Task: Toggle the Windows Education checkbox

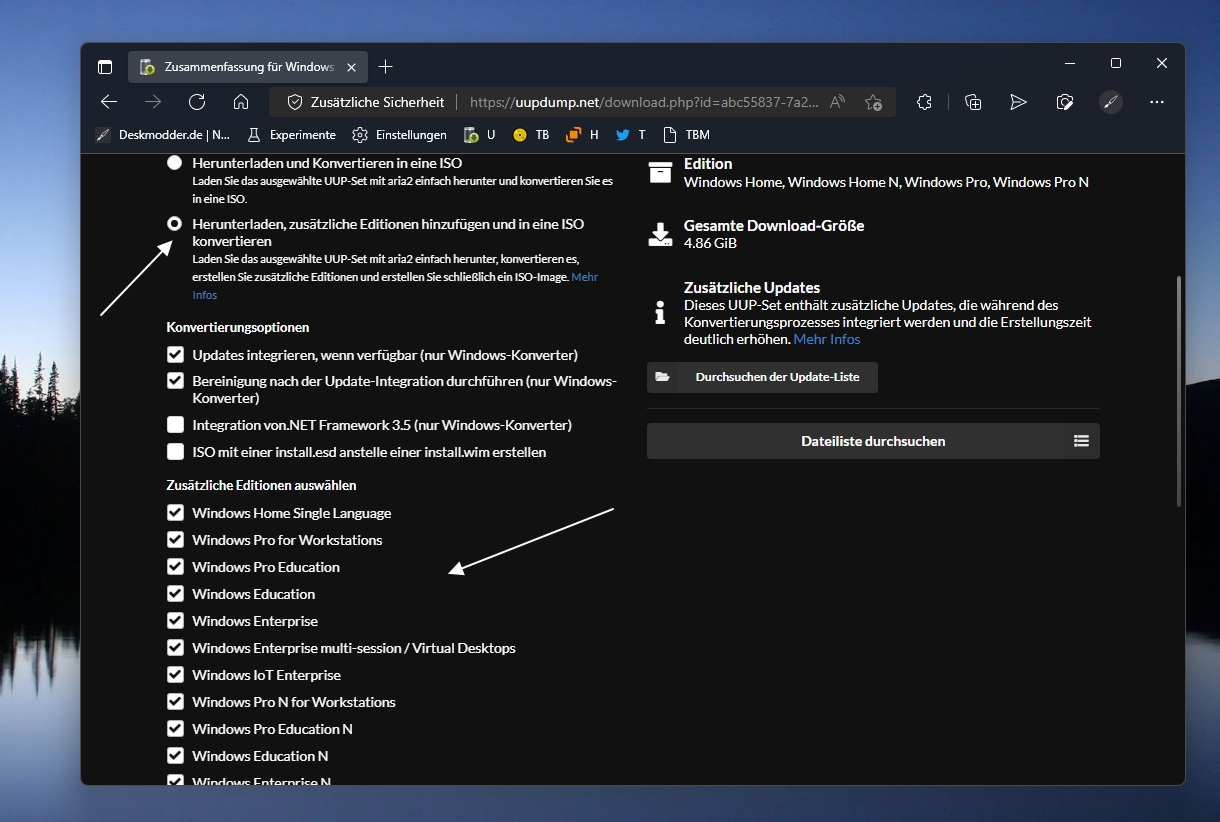Action: [x=176, y=594]
